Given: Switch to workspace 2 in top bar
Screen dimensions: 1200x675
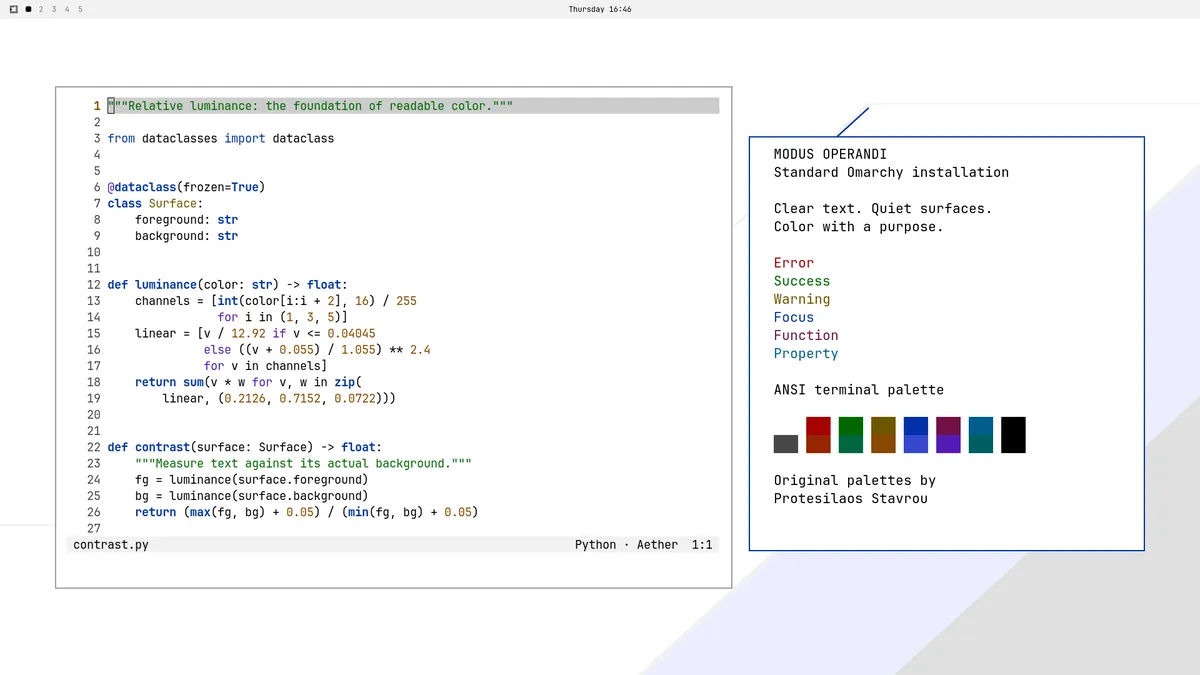Looking at the screenshot, I should tap(41, 9).
